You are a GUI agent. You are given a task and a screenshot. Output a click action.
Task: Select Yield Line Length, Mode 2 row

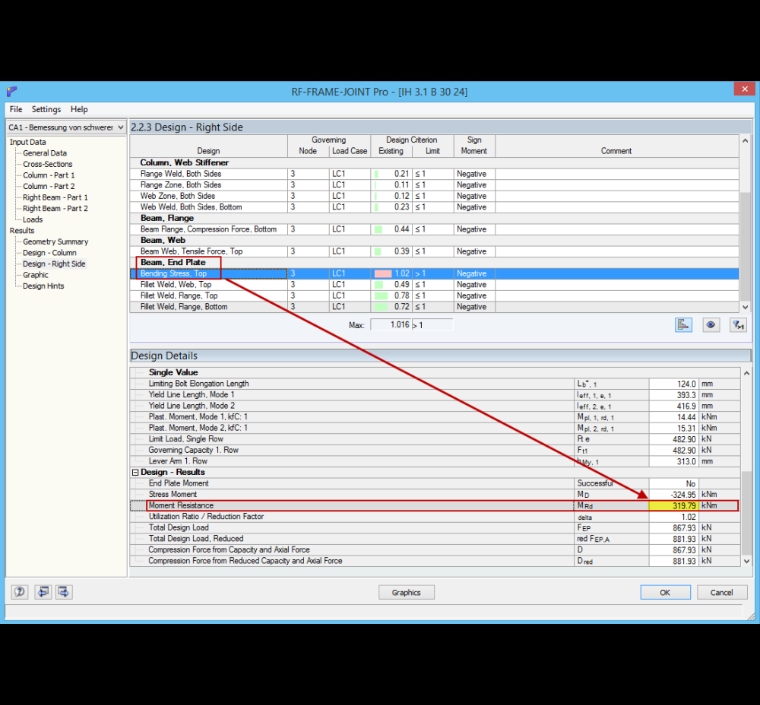(435, 406)
